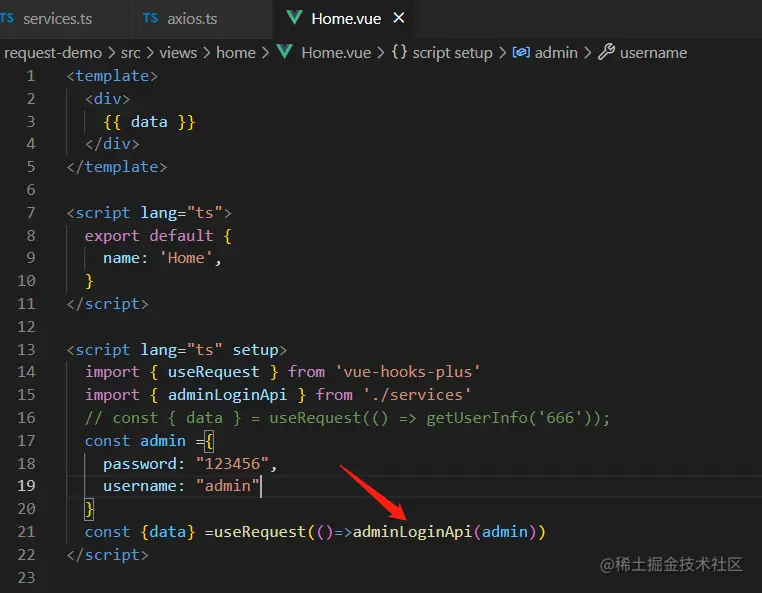Click adminLoginApi in the import statement
The image size is (762, 593).
click(227, 395)
